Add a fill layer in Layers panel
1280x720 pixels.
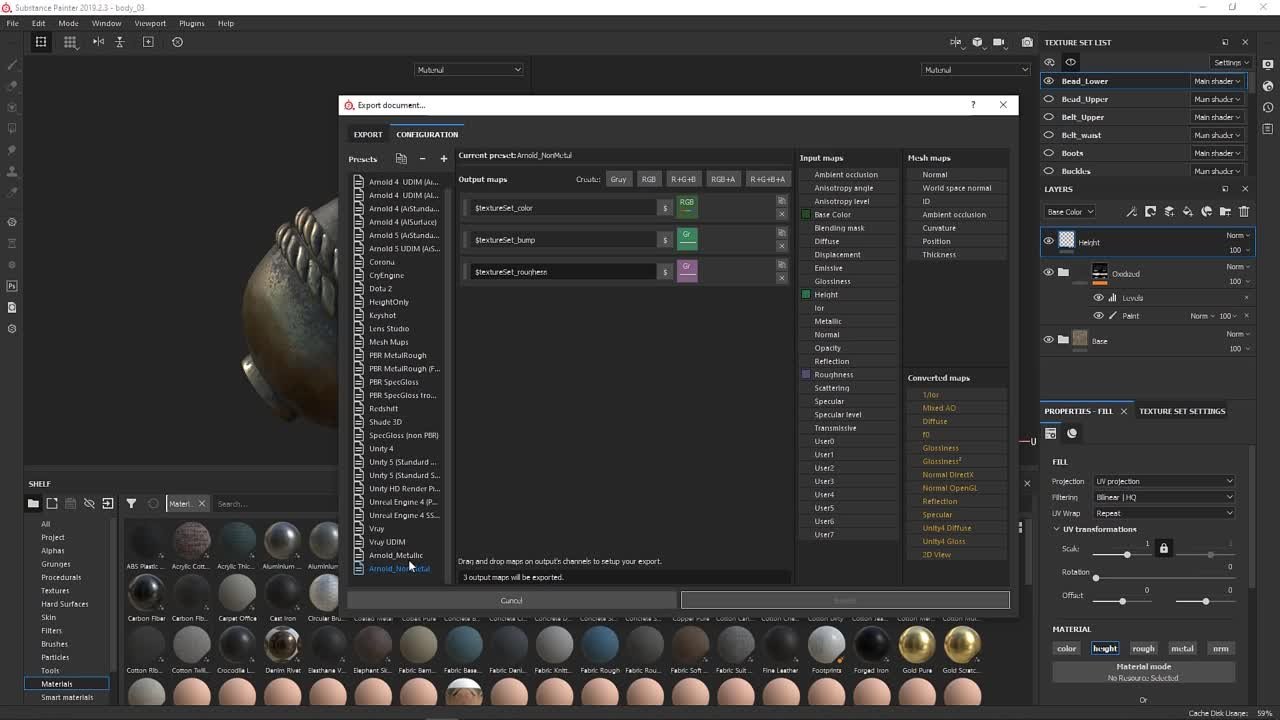1188,212
